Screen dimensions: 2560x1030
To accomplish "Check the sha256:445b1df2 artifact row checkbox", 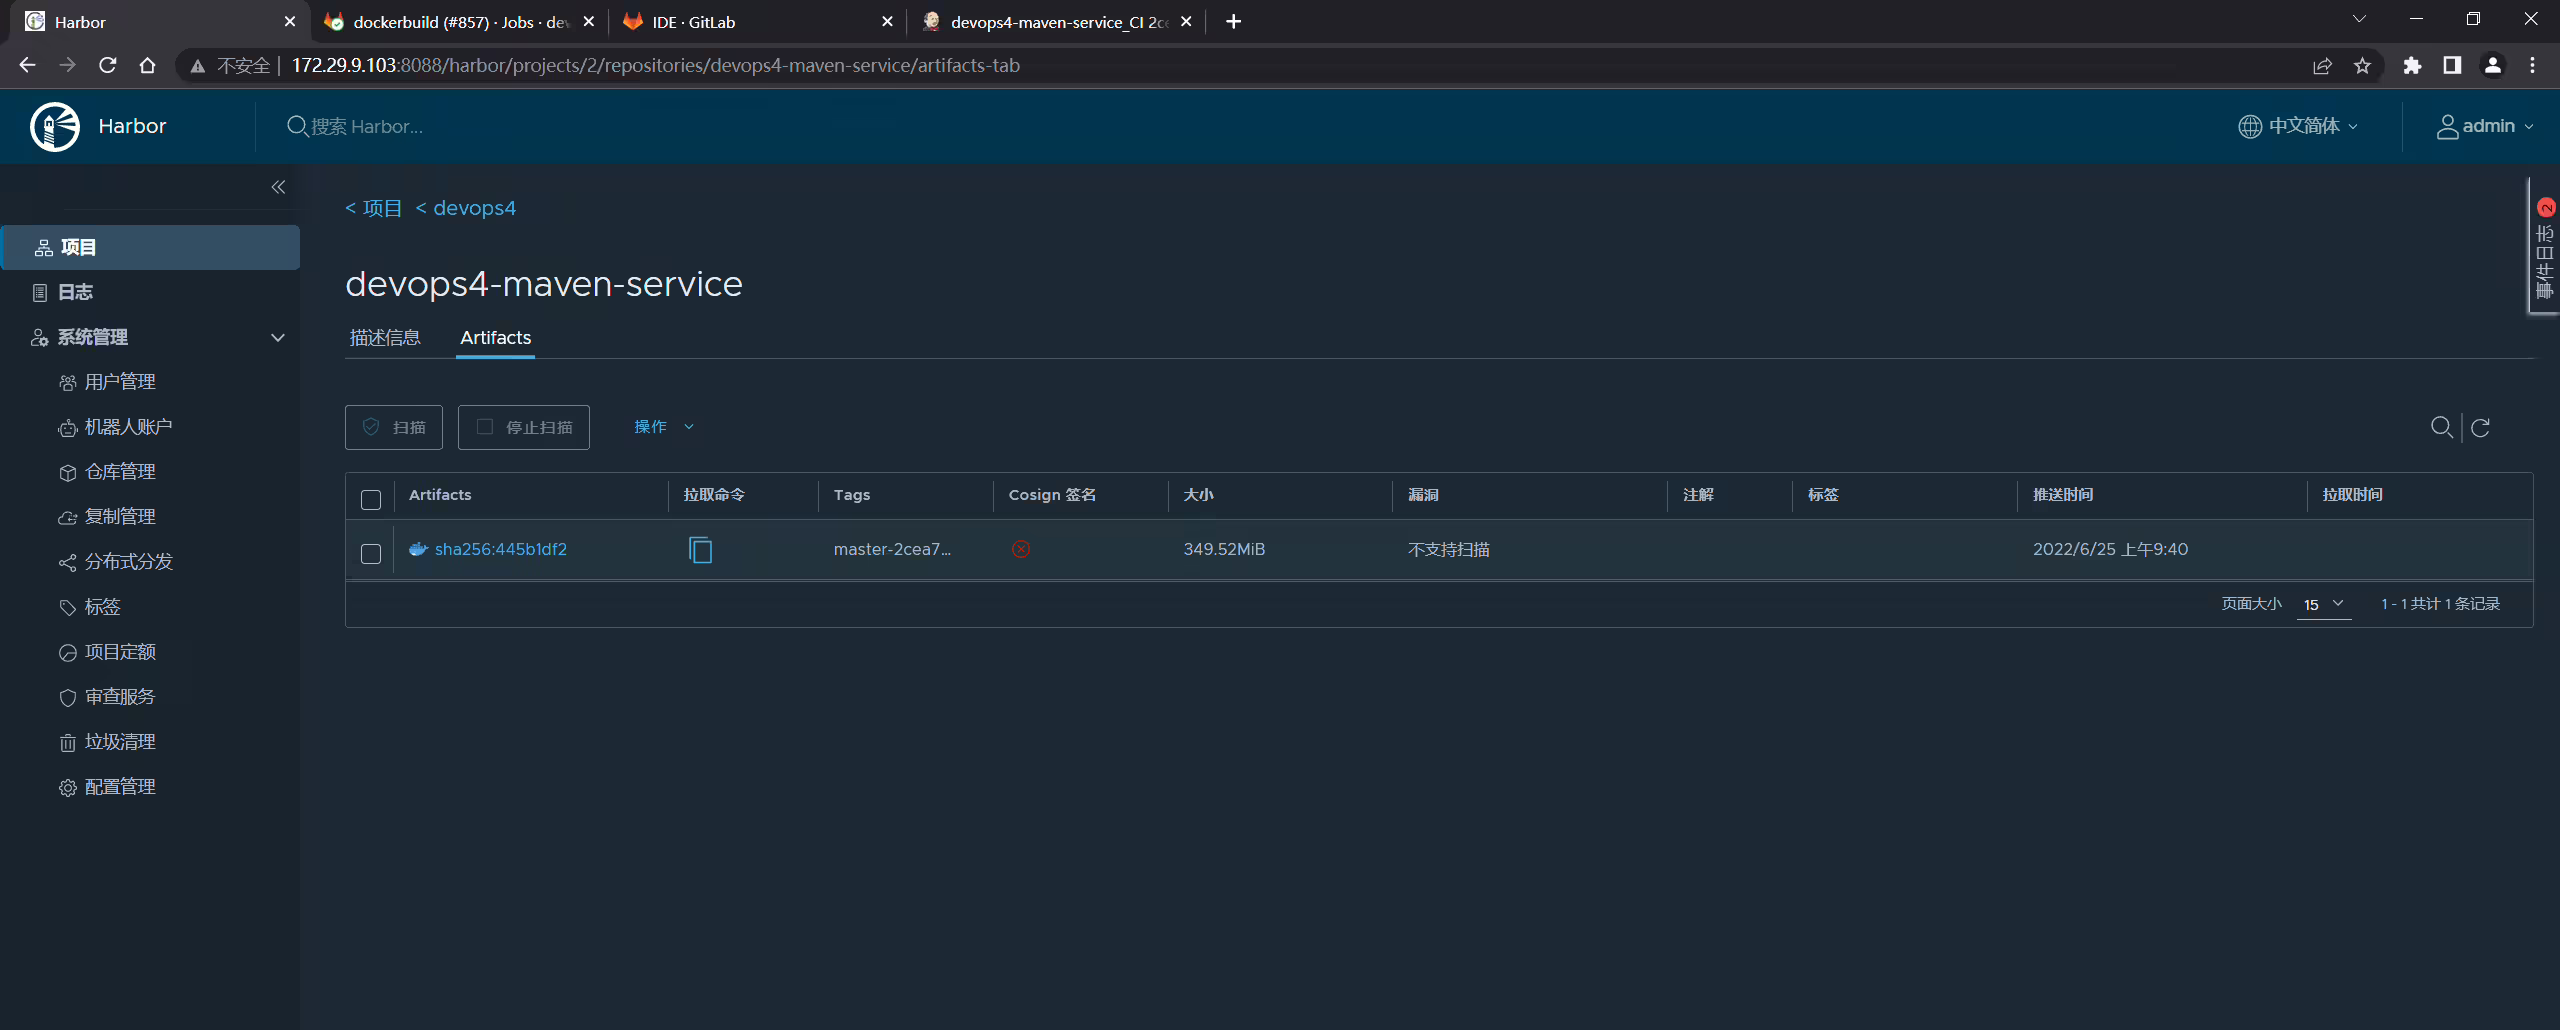I will click(371, 553).
